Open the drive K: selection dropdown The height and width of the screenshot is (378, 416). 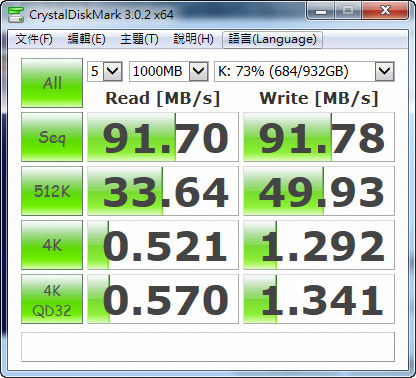point(304,71)
